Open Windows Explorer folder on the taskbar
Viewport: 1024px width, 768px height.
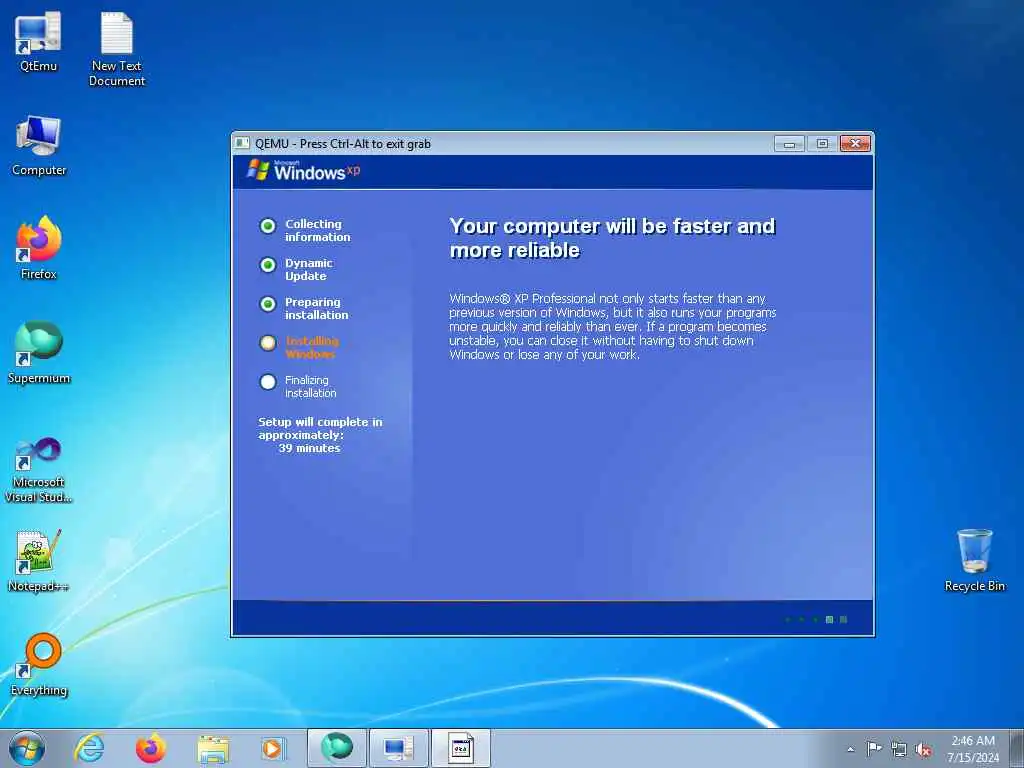pos(213,749)
